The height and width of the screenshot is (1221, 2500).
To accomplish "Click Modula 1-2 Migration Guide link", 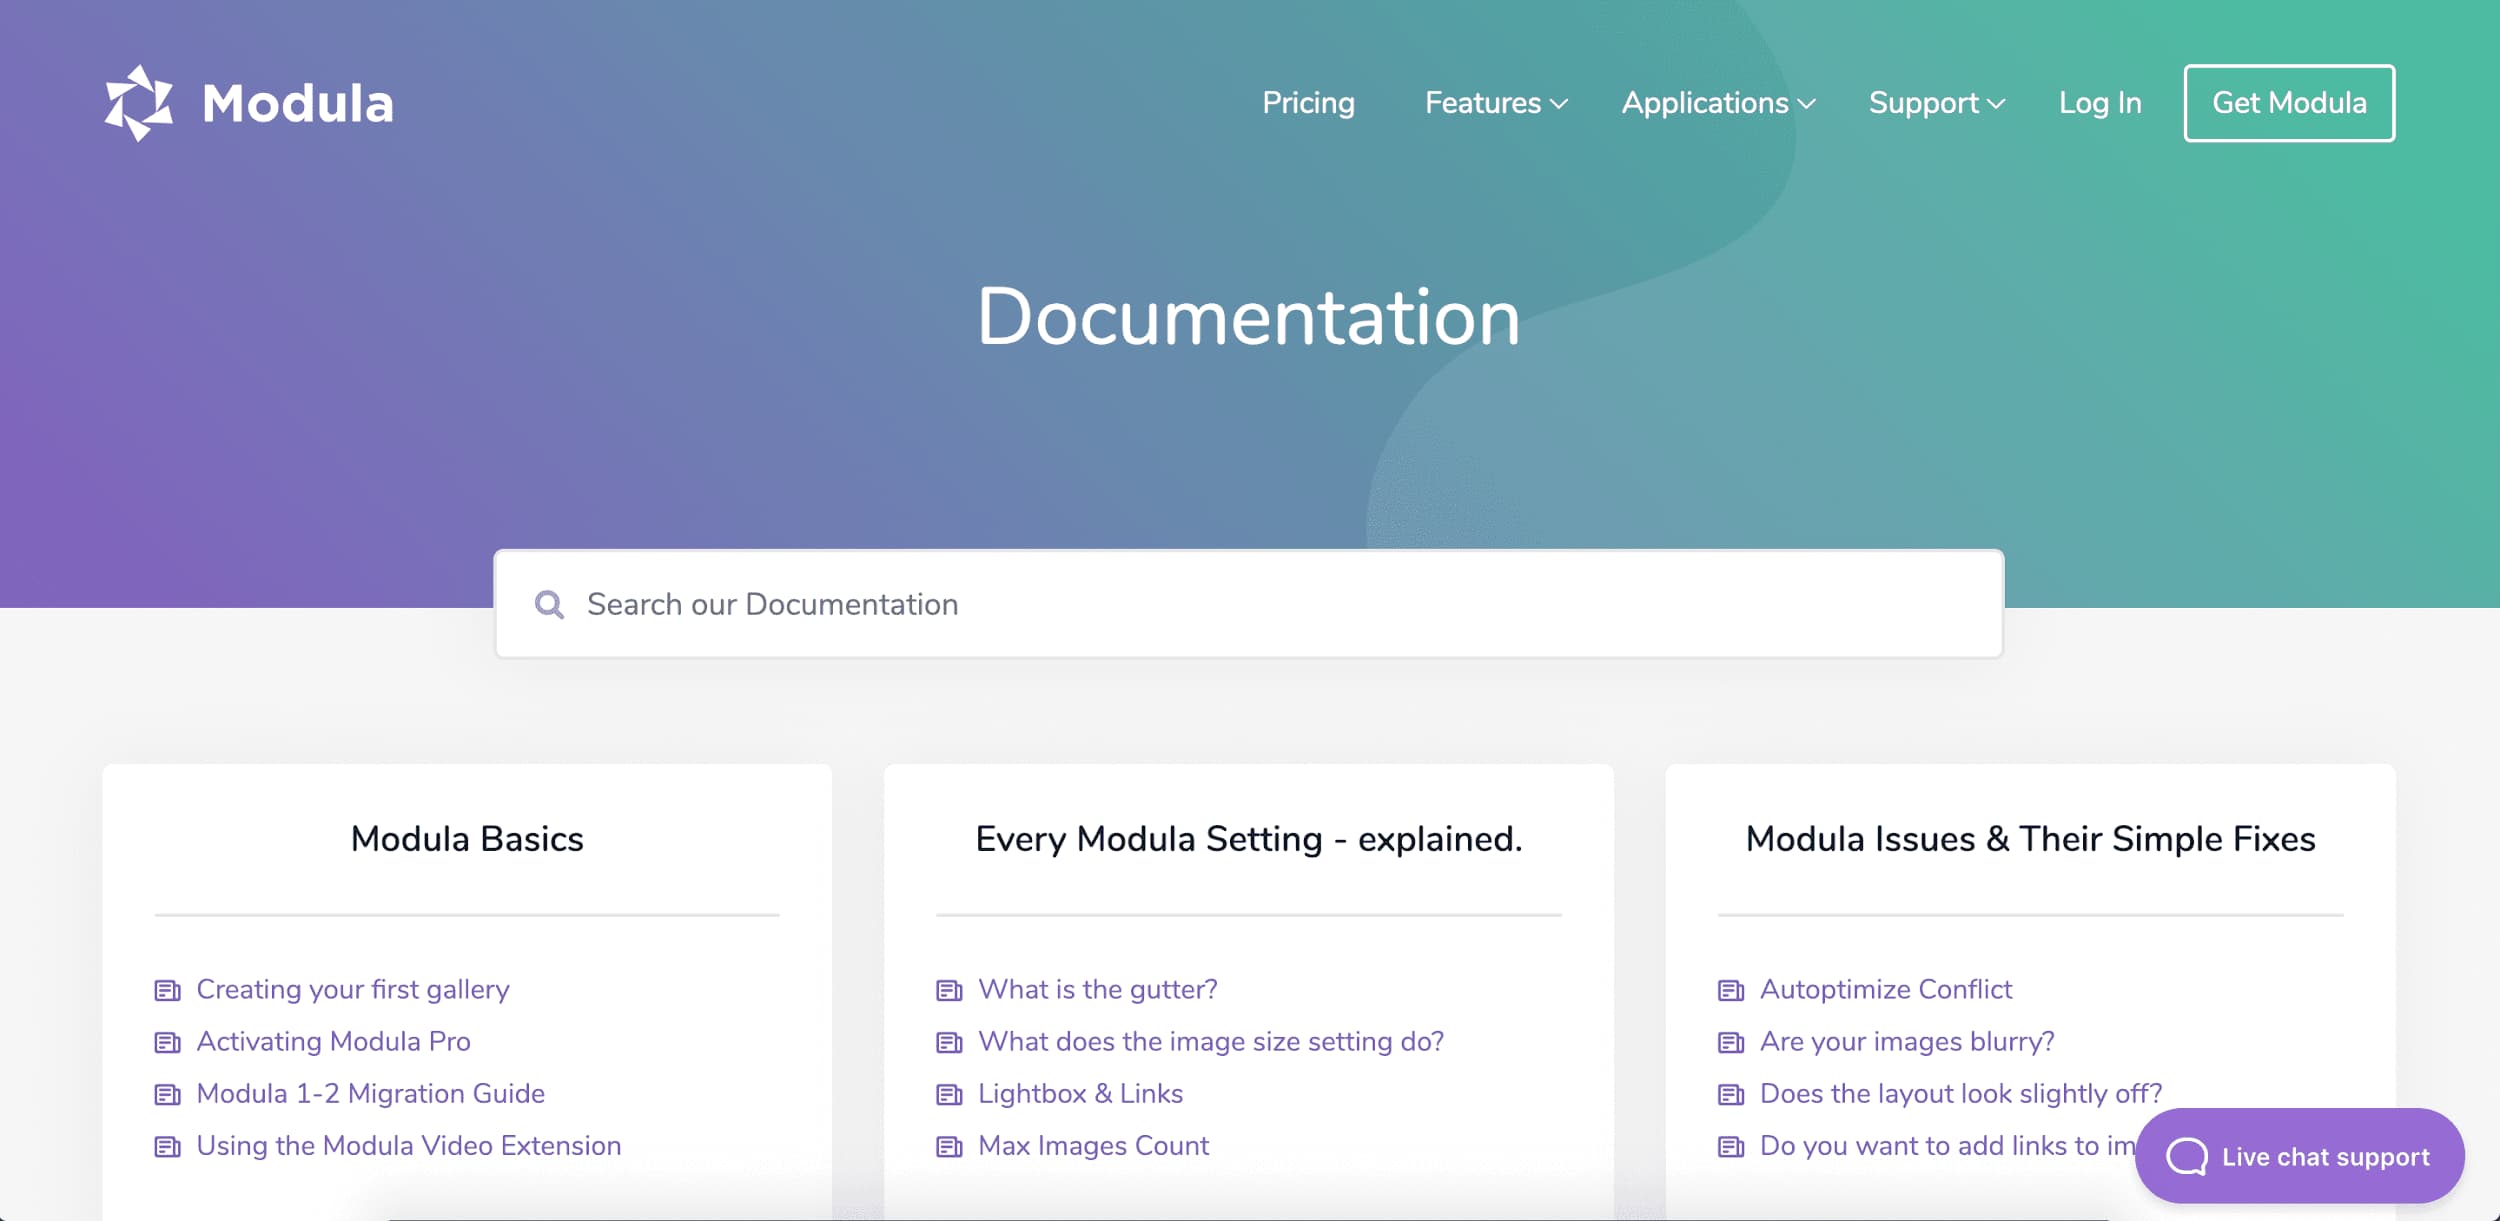I will [x=370, y=1092].
